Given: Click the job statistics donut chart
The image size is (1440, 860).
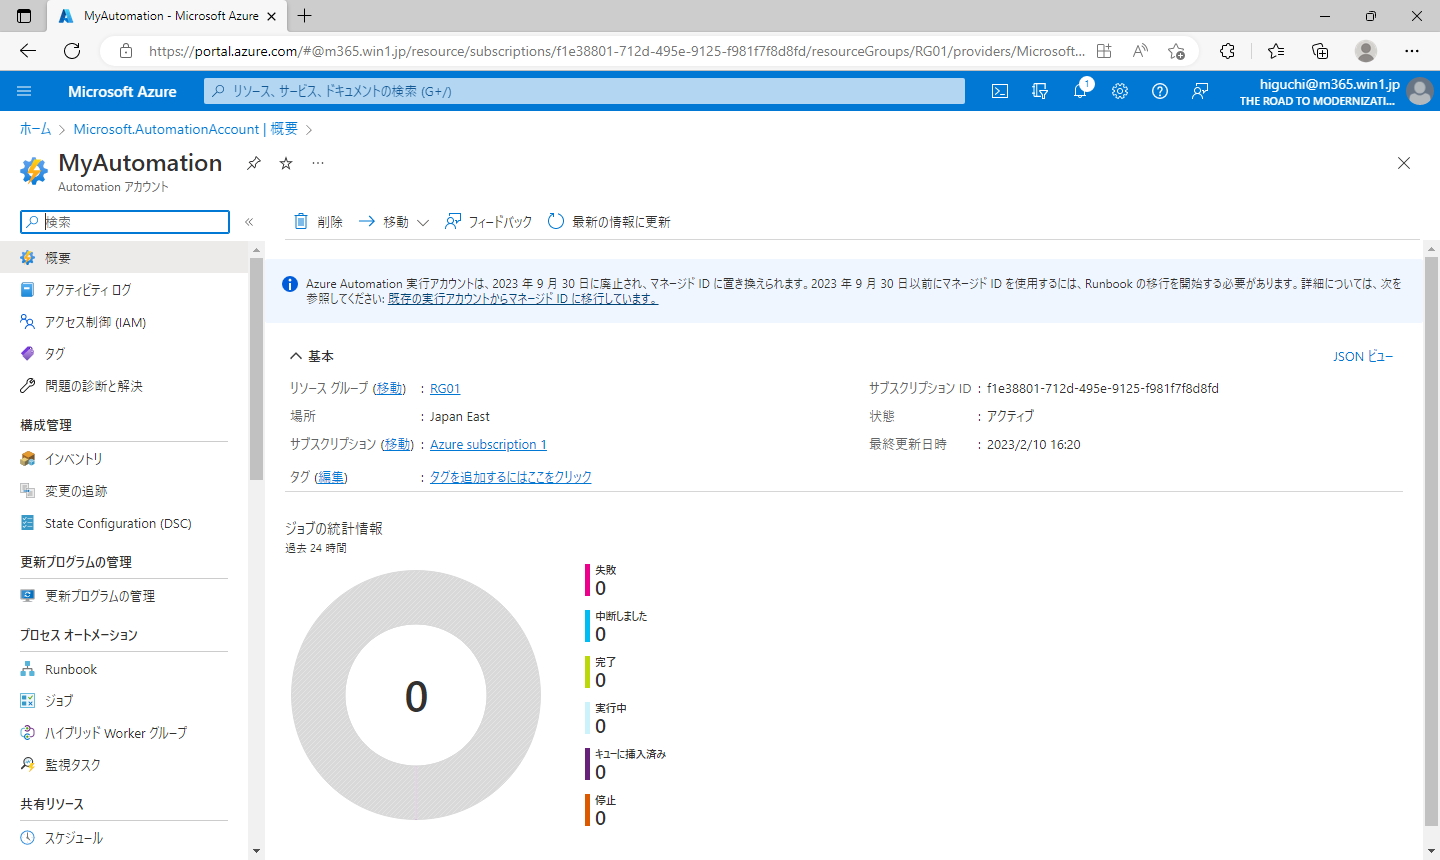Looking at the screenshot, I should click(x=416, y=696).
